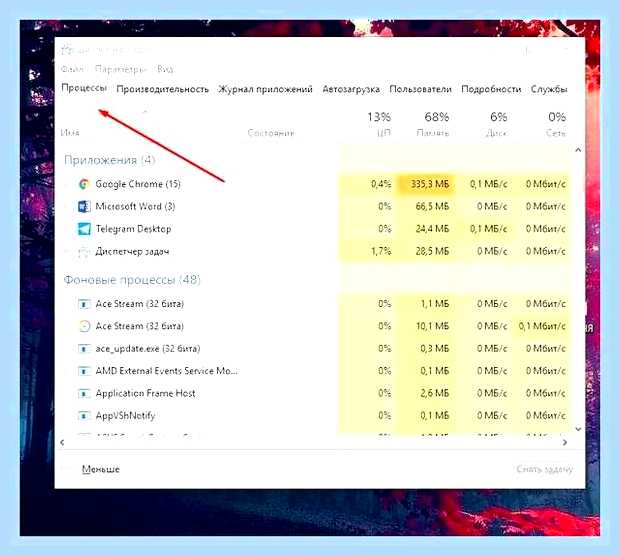
Task: Open the Журнал приложений tab
Action: point(265,89)
